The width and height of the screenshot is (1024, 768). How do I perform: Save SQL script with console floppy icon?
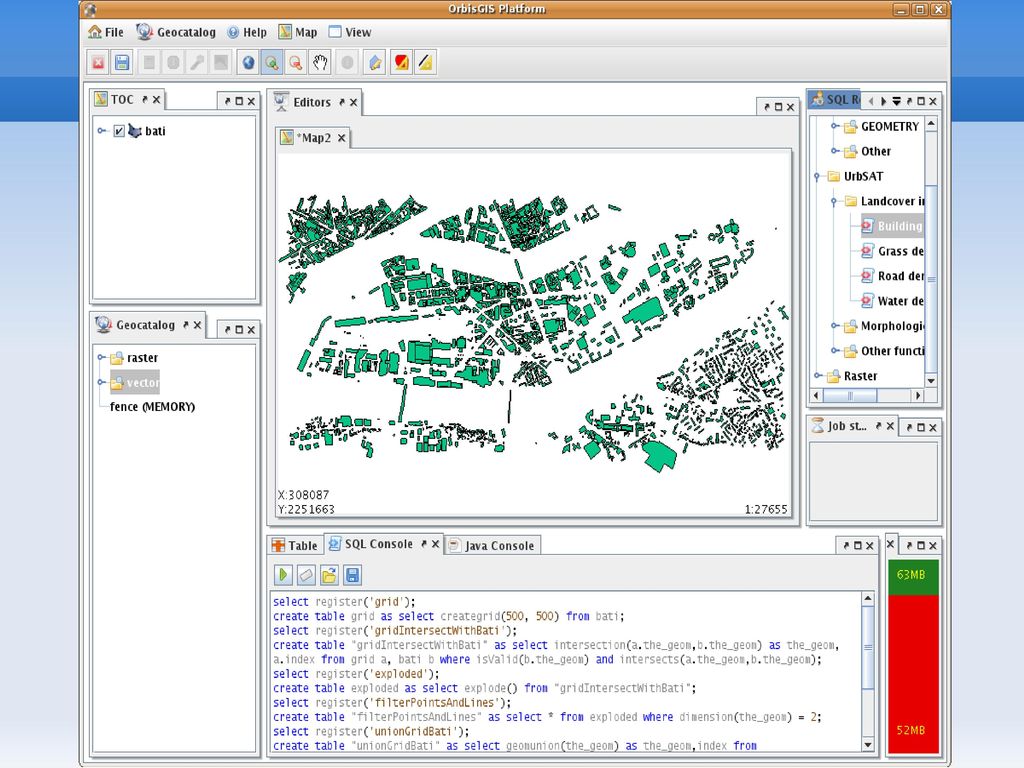tap(352, 575)
